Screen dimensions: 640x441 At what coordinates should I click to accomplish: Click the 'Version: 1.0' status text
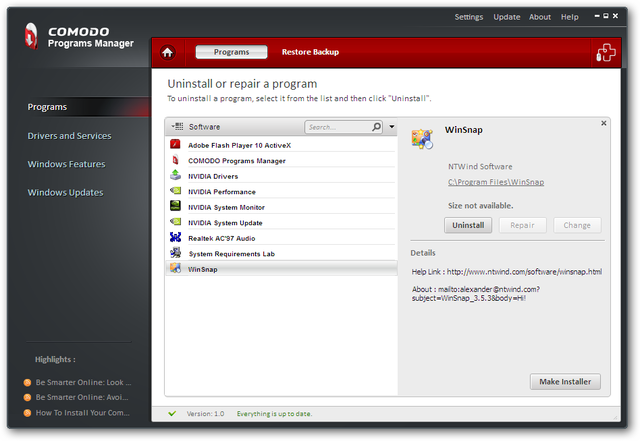point(205,414)
